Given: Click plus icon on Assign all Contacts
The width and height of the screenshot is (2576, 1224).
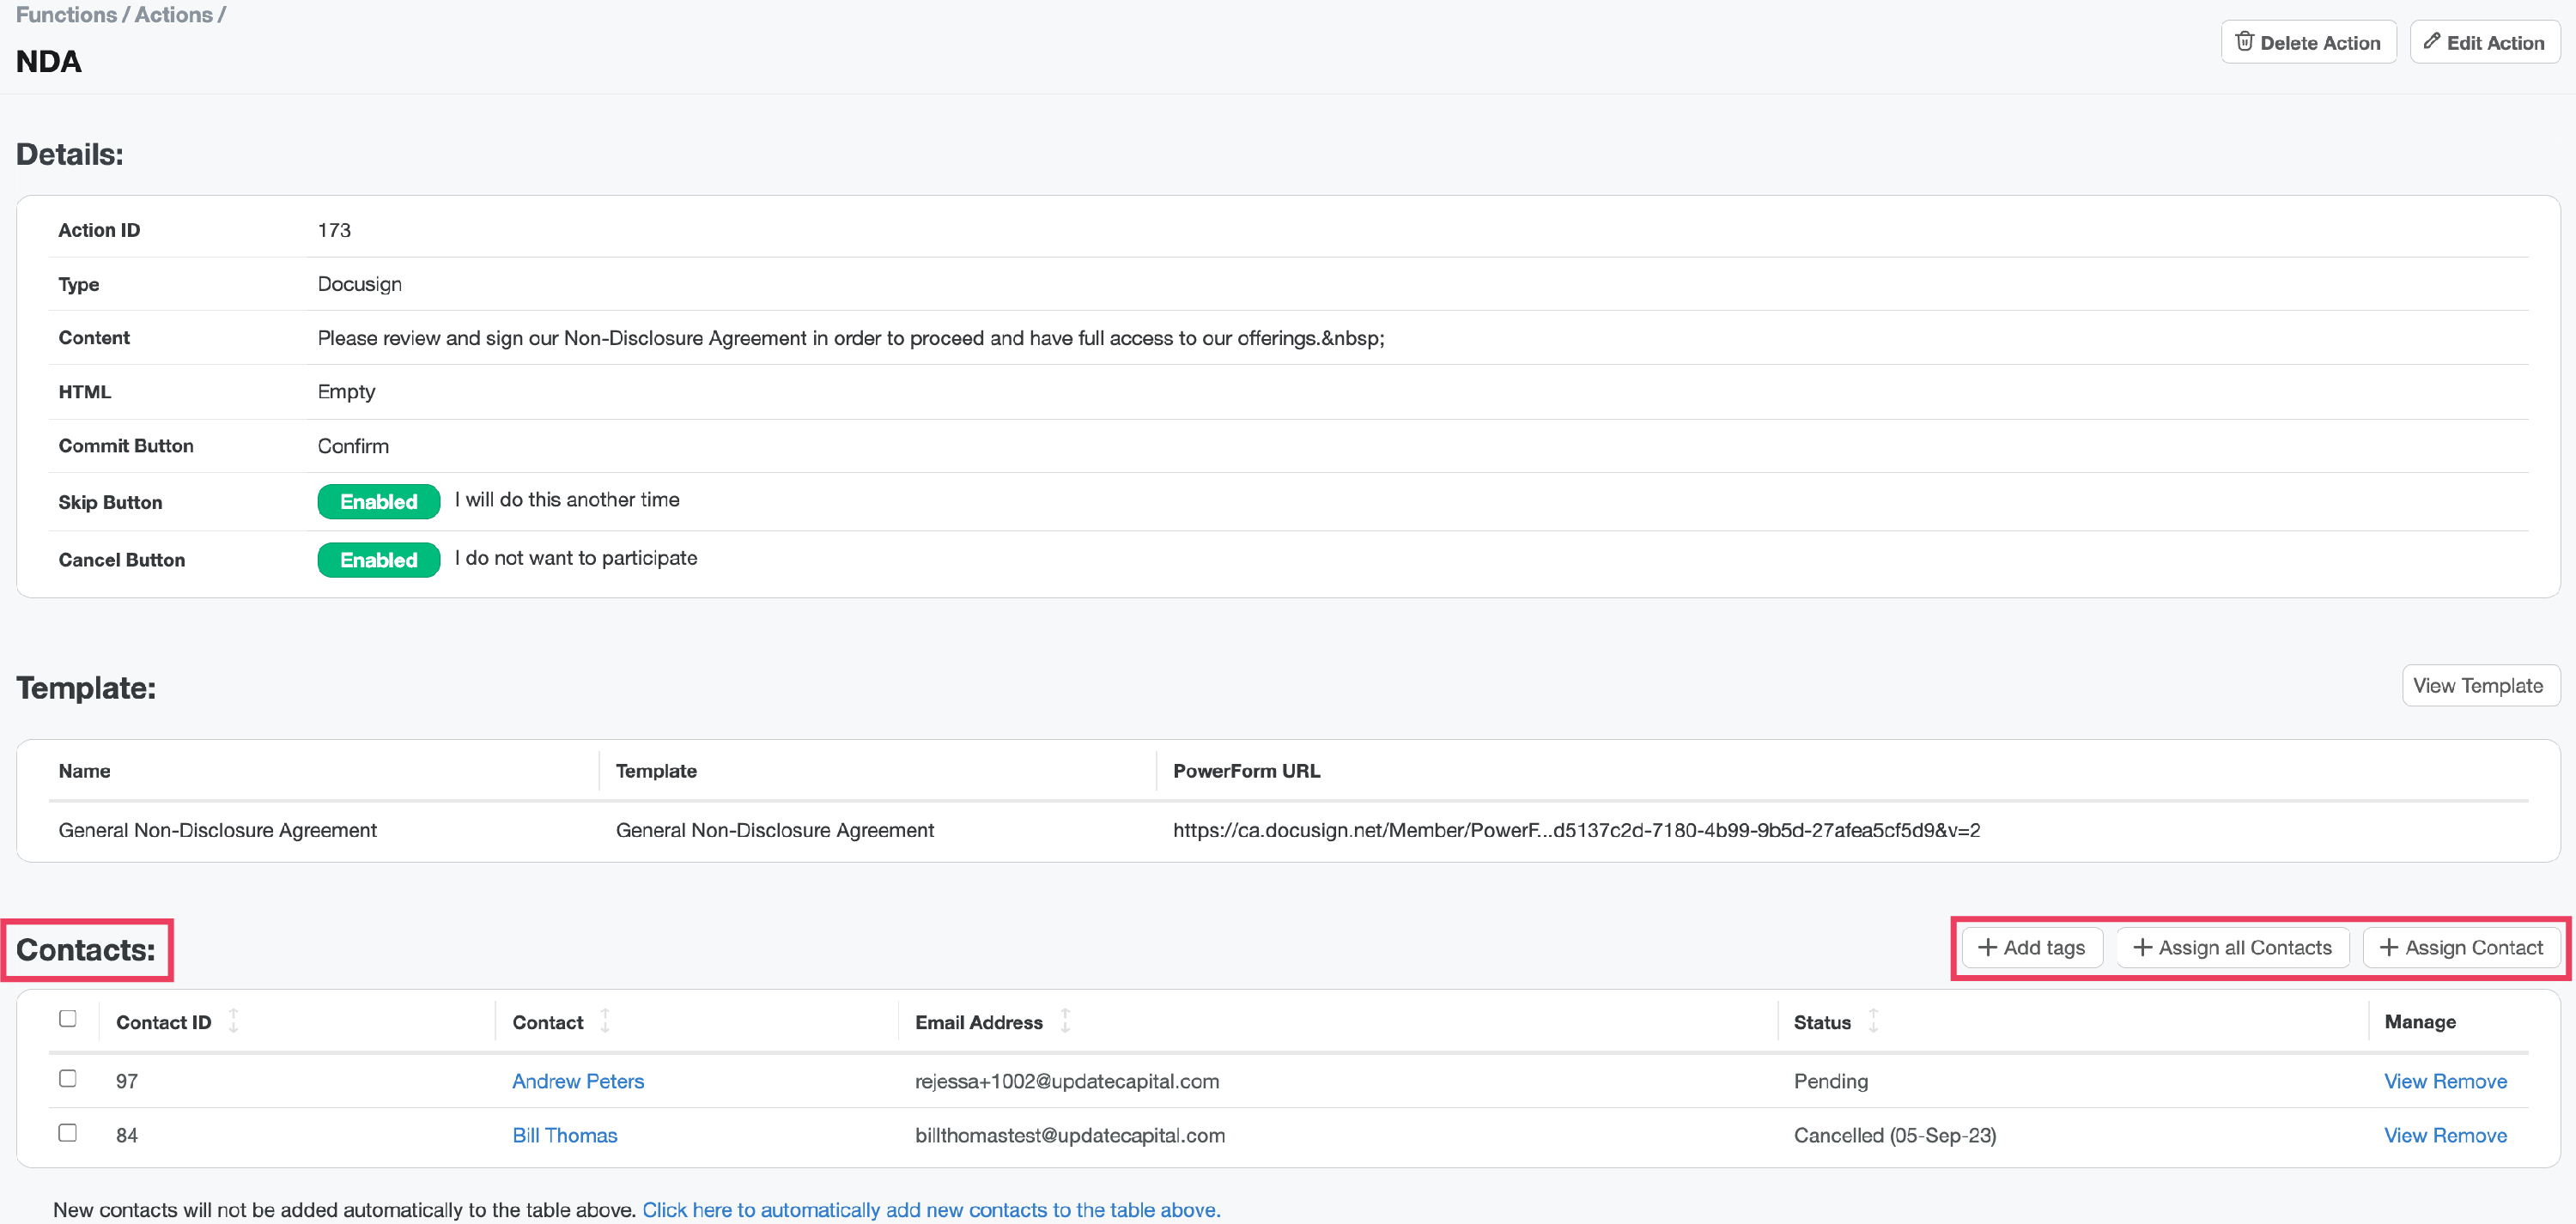Looking at the screenshot, I should point(2142,947).
